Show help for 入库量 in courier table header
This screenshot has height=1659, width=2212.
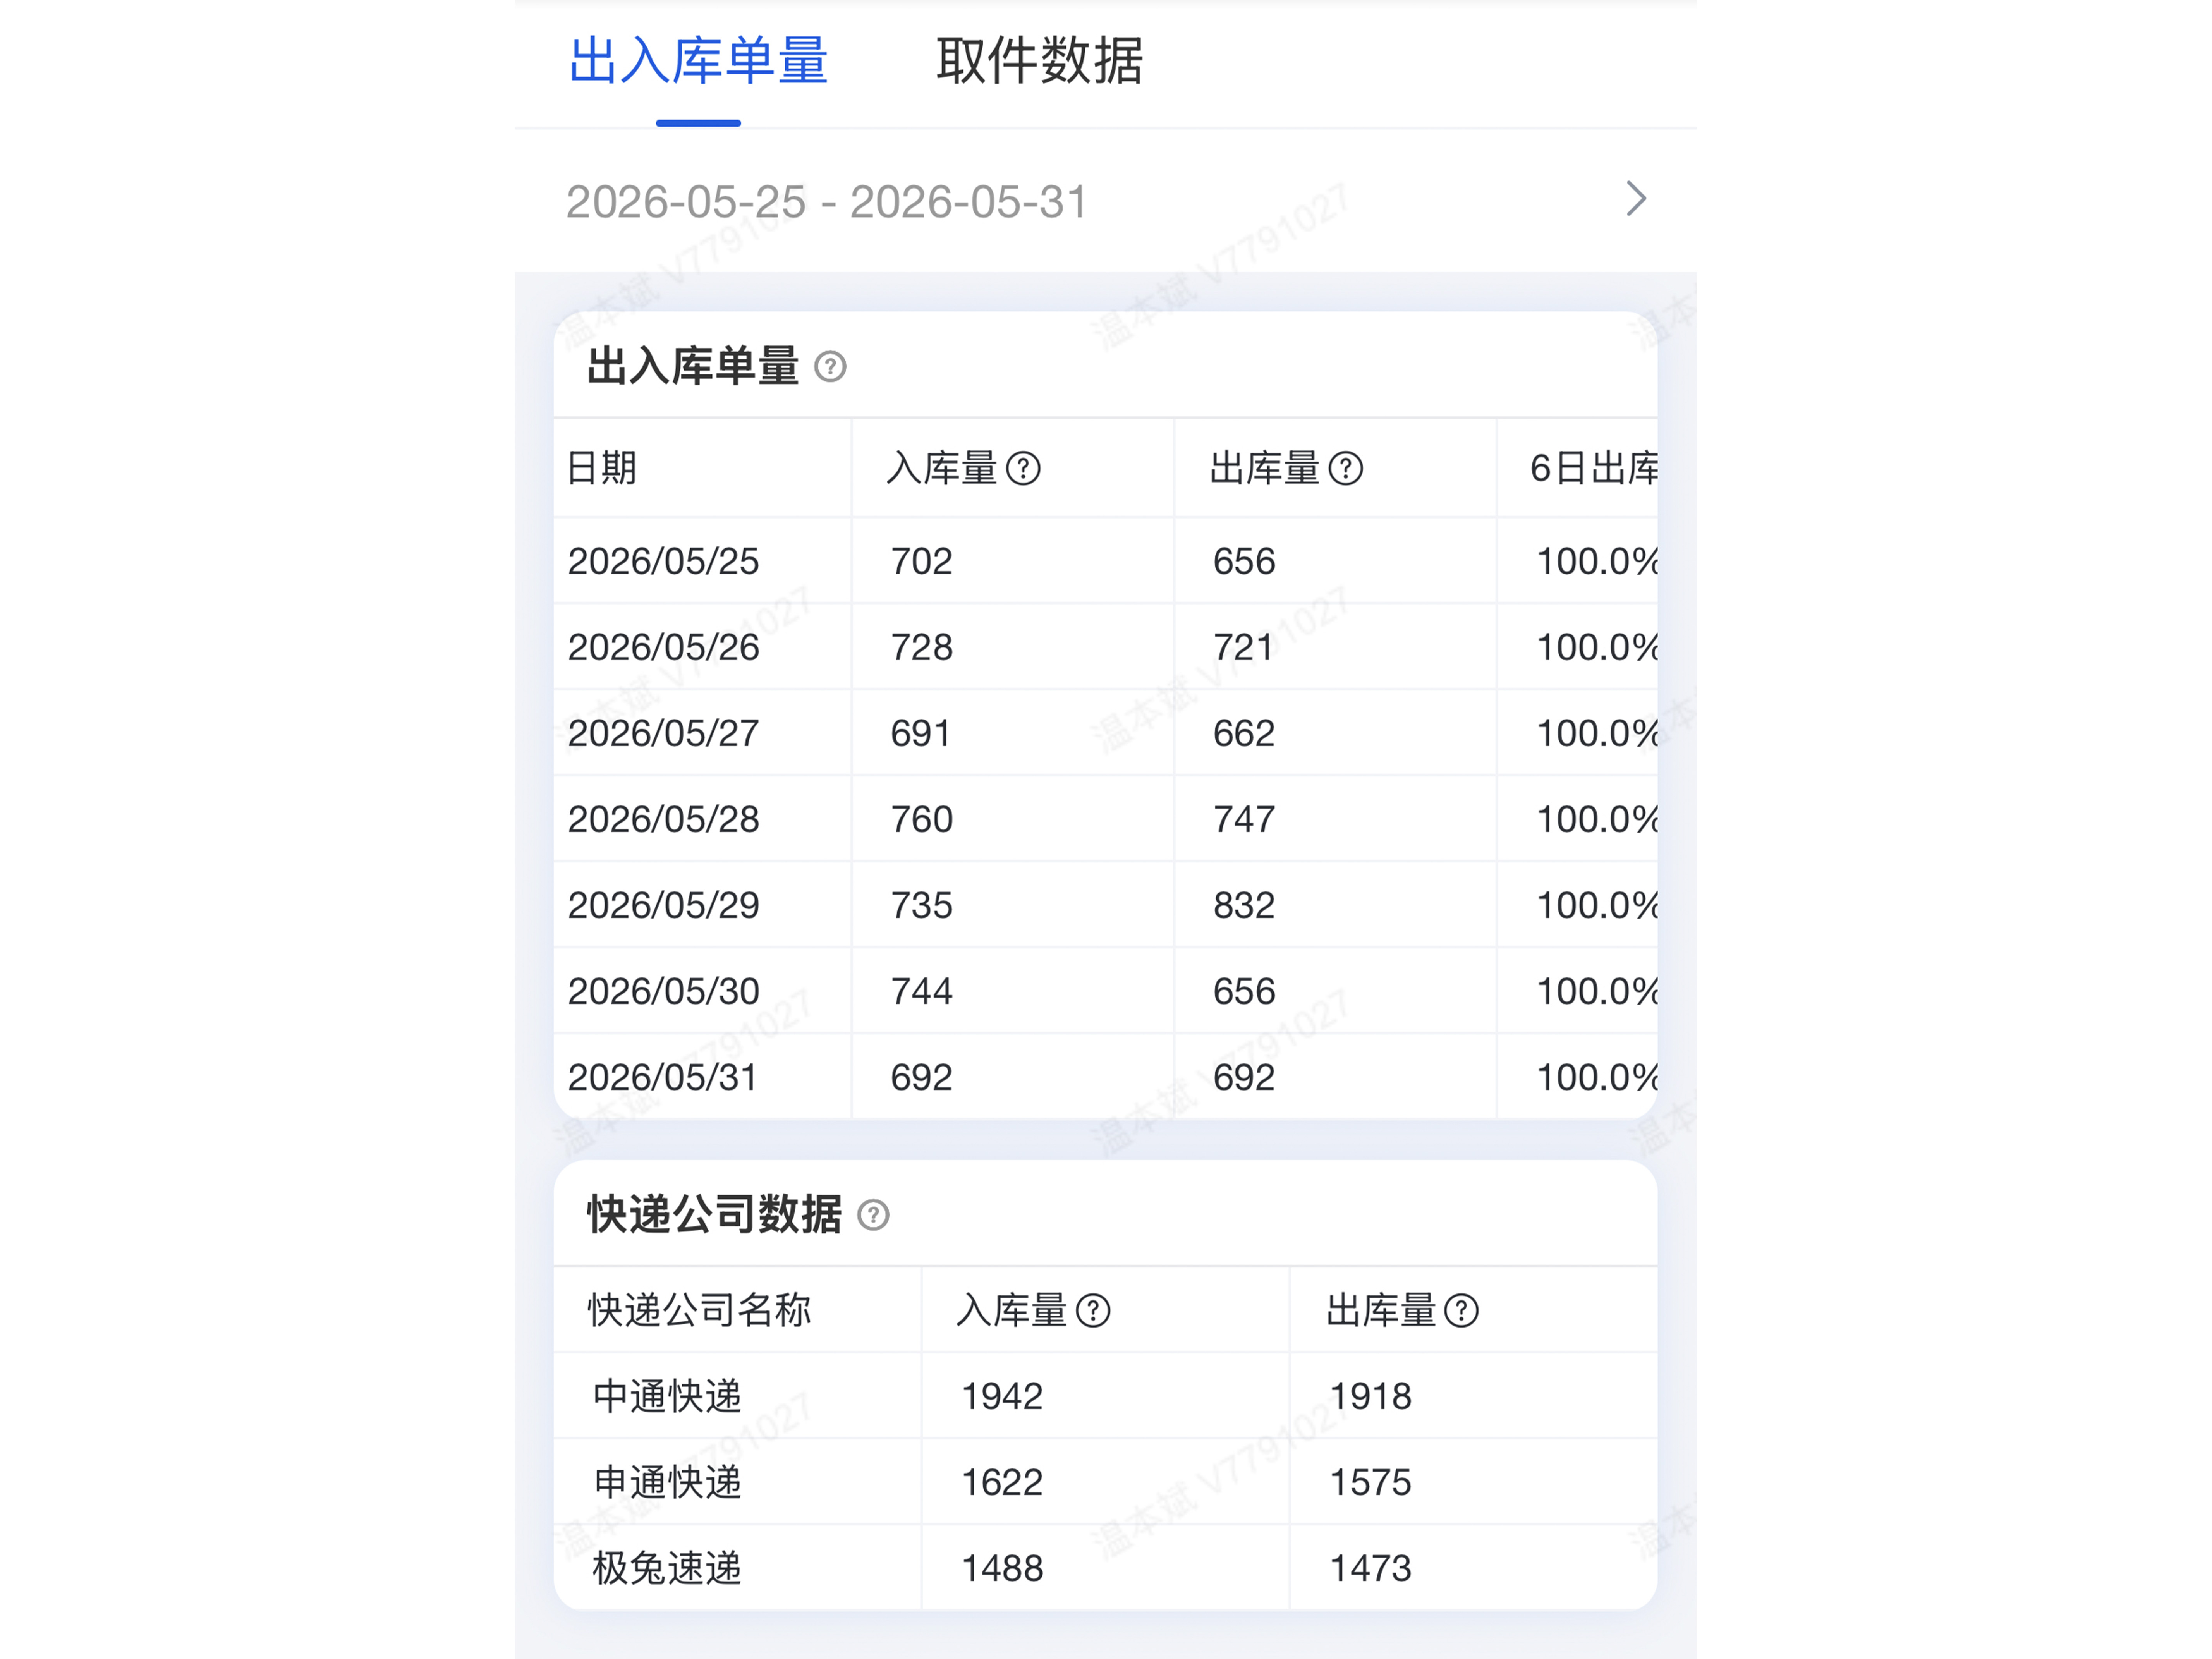(x=1093, y=1310)
